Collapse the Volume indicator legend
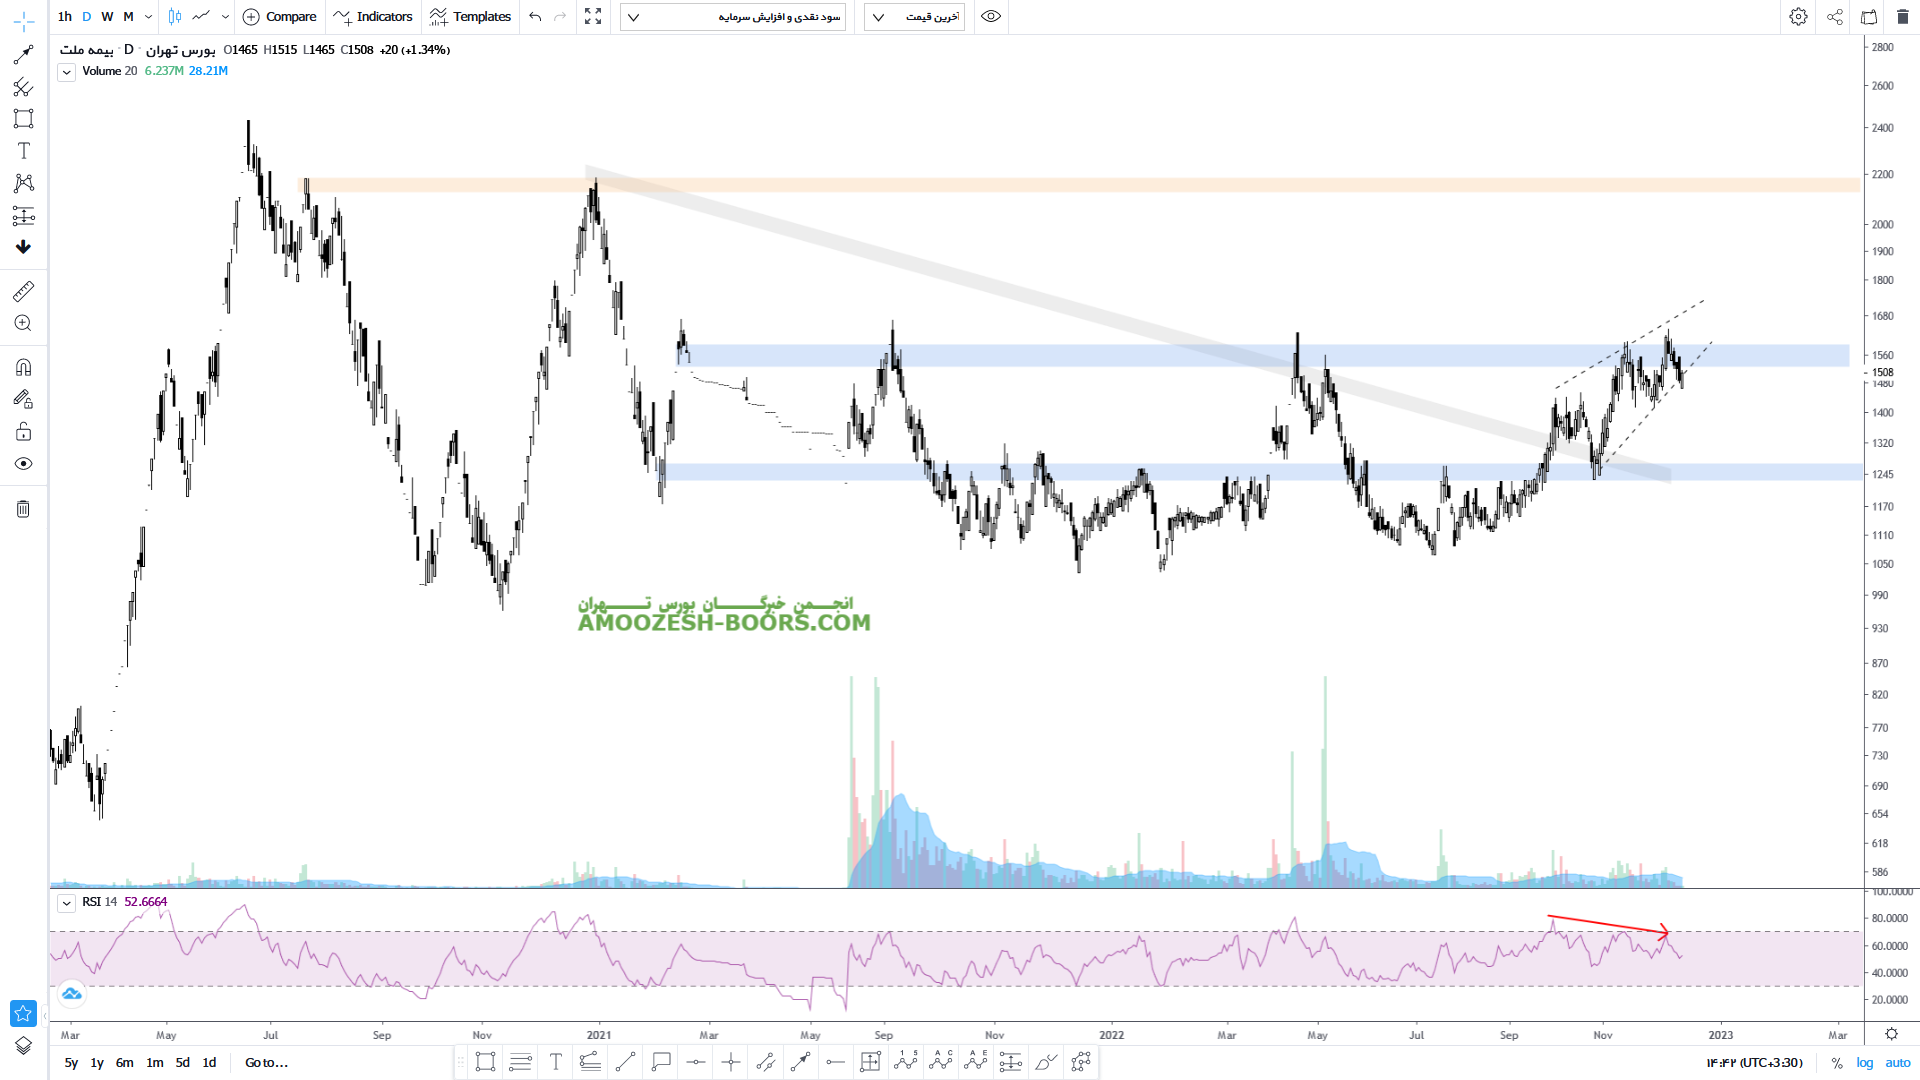 66,72
